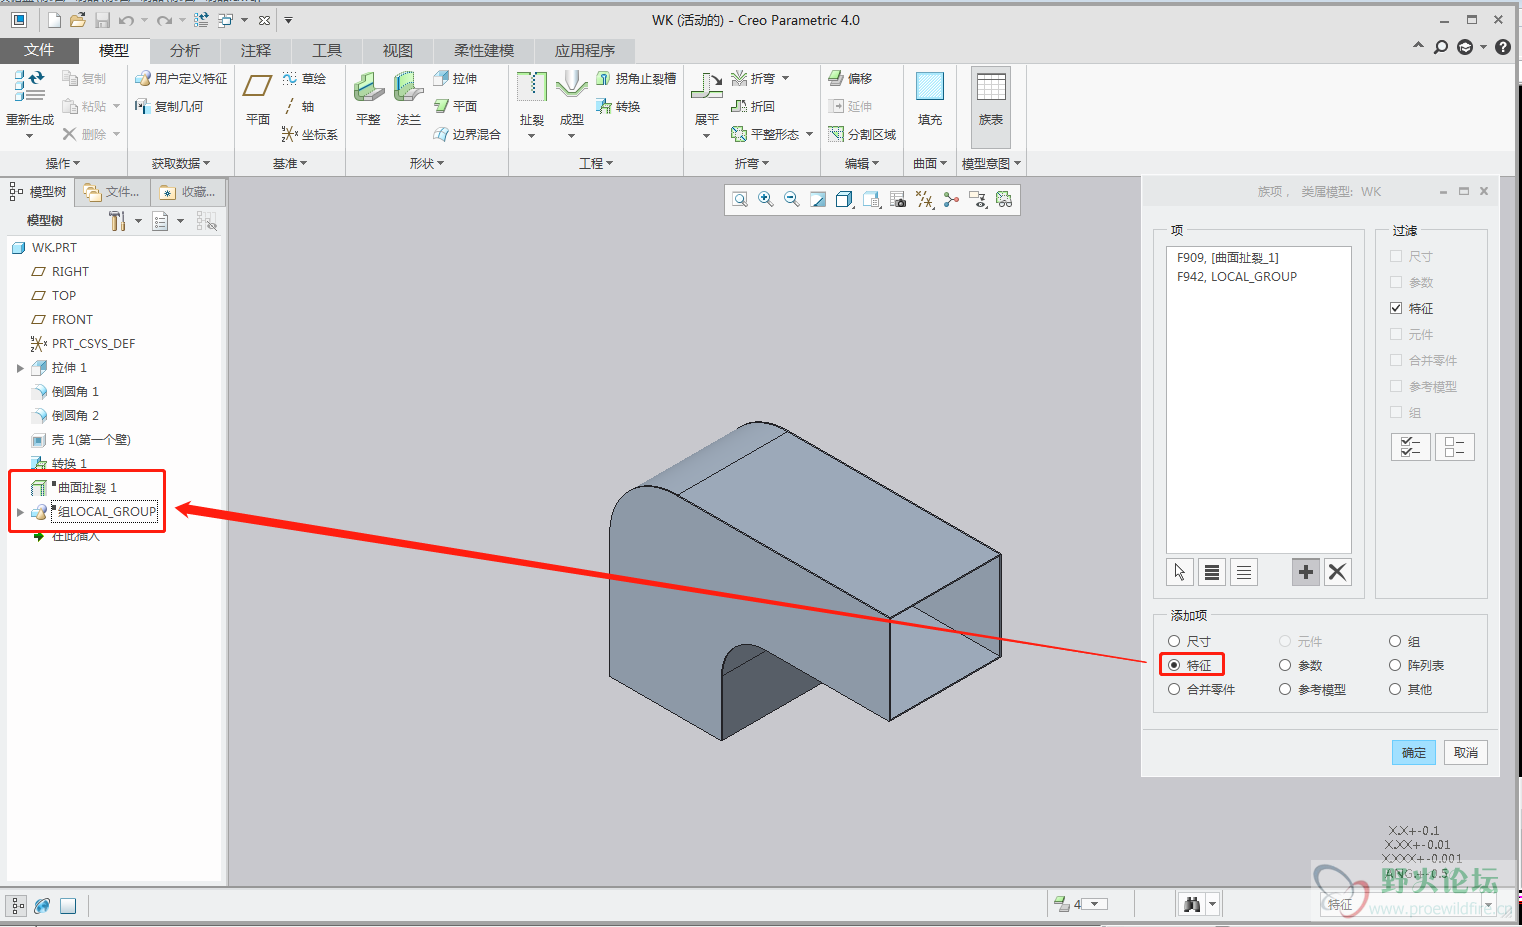Click the selection arrow icon under item list
This screenshot has height=927, width=1522.
1180,572
